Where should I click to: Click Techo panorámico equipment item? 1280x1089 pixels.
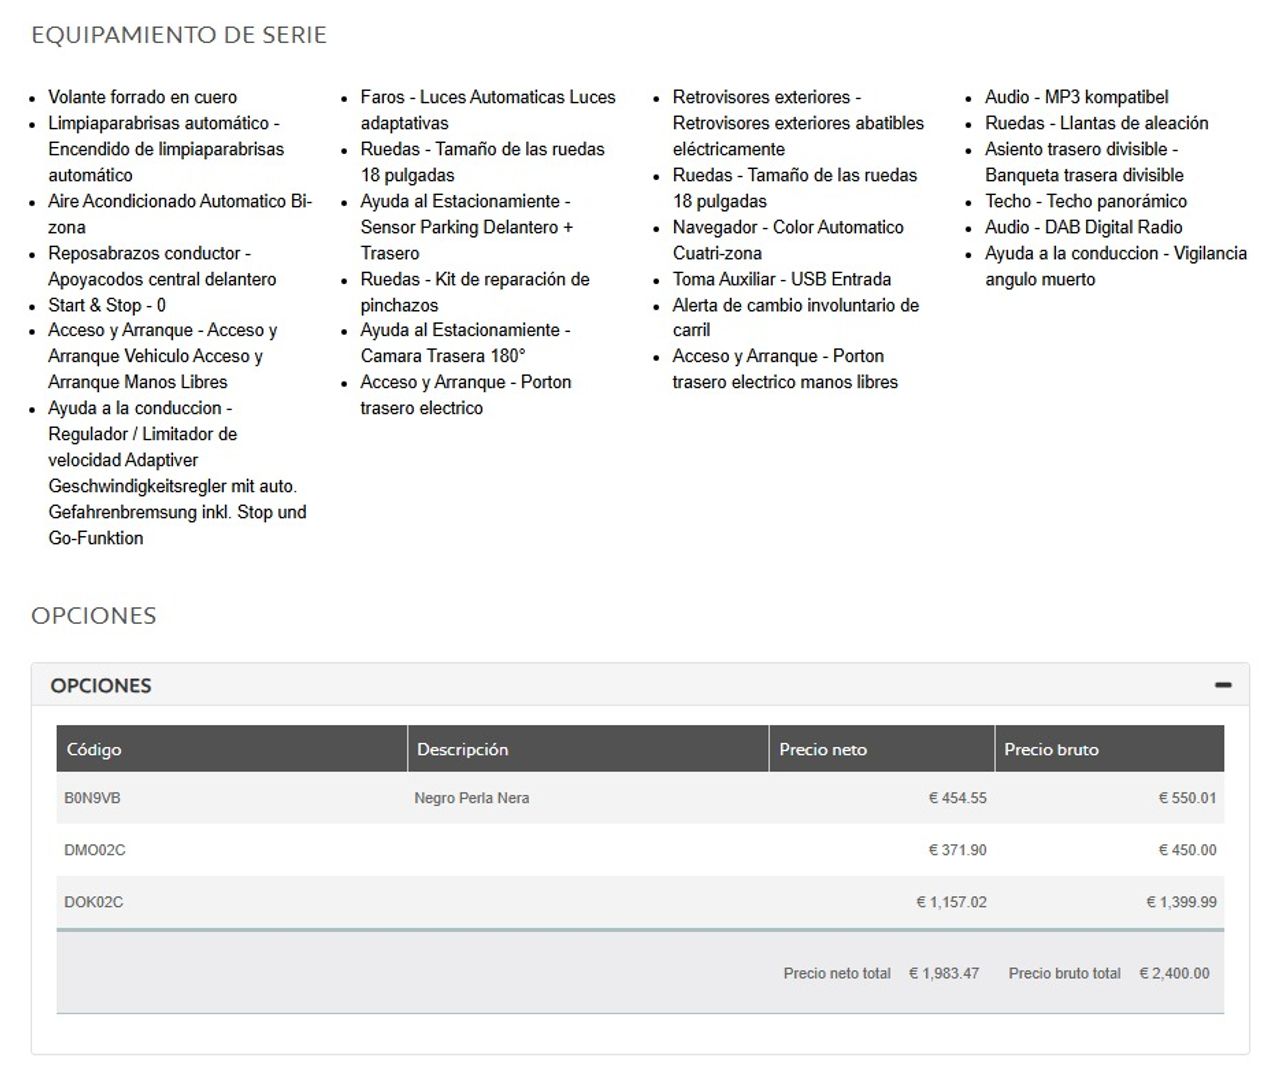(1086, 201)
